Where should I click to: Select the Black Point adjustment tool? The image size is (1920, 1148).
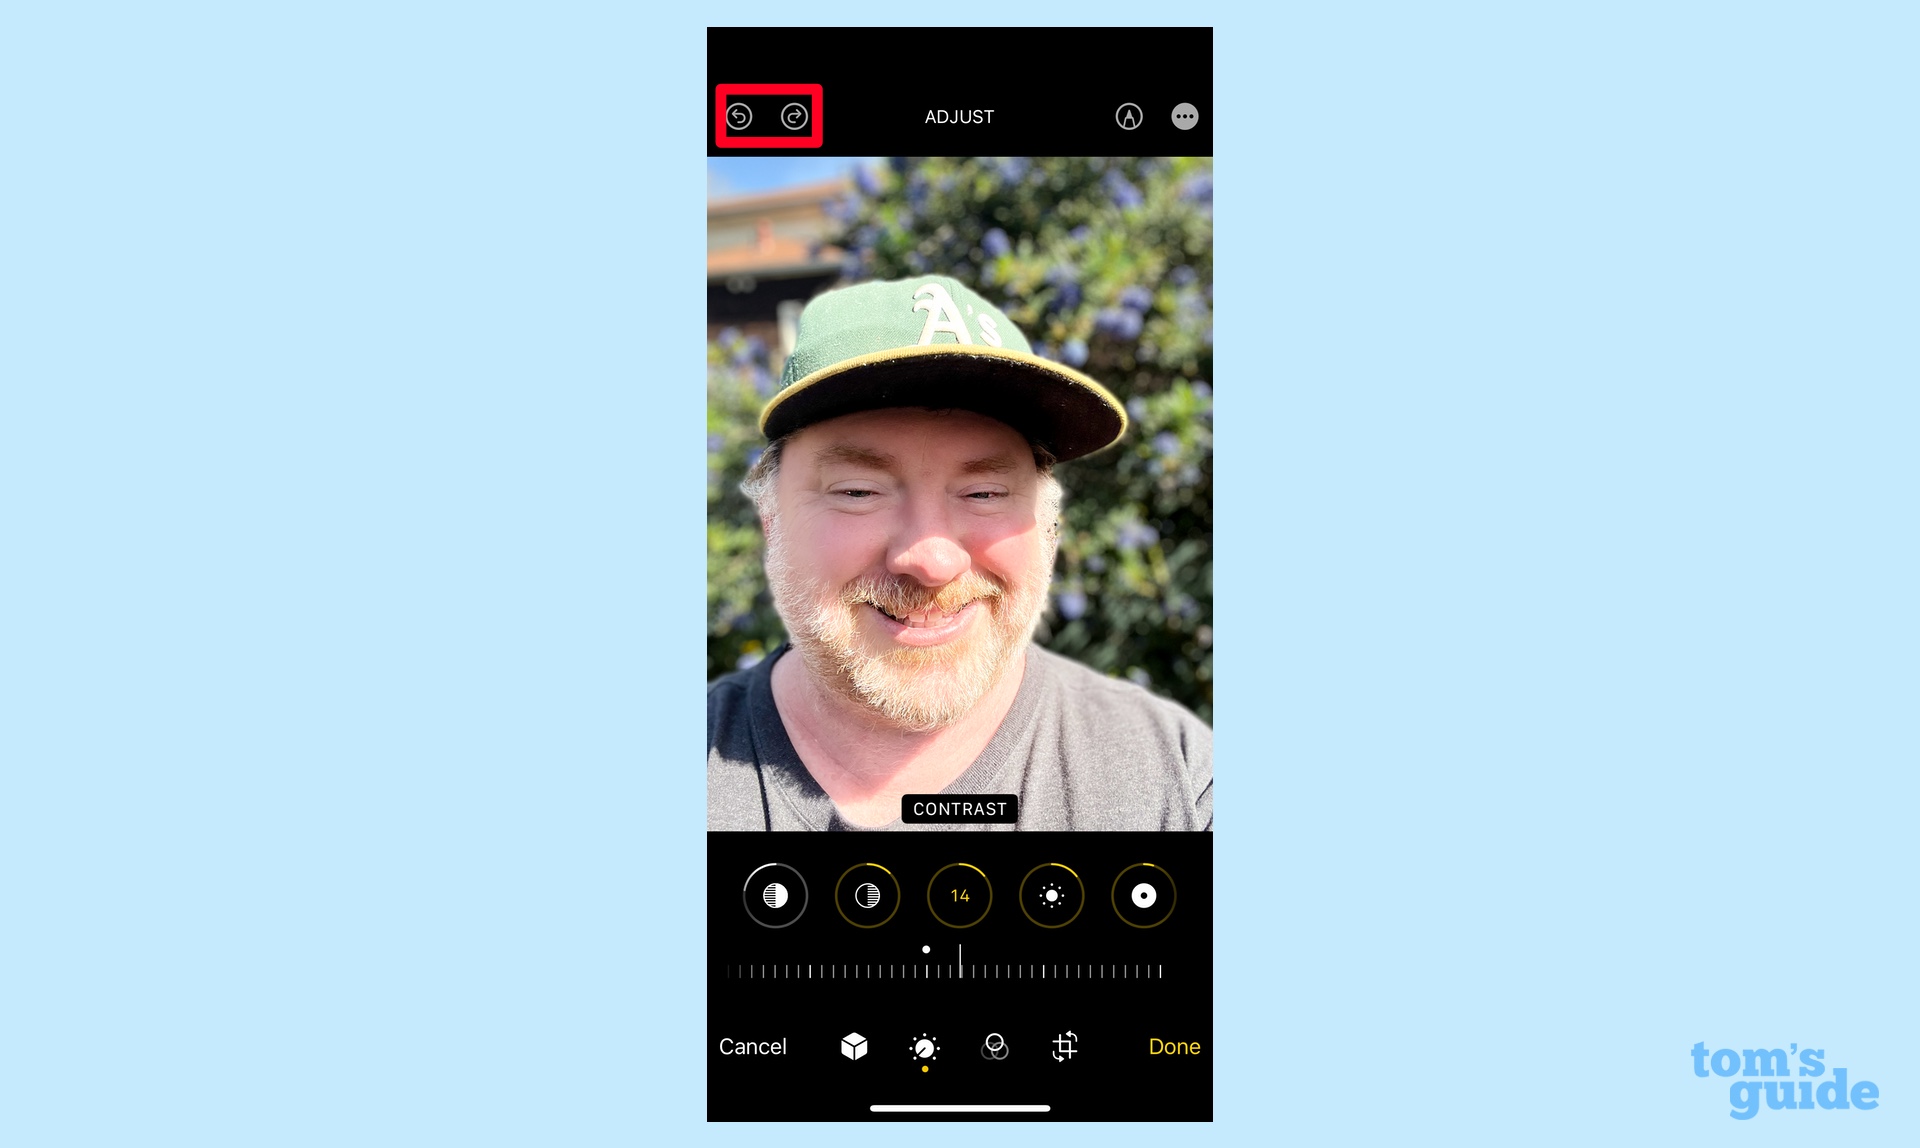coord(1145,895)
